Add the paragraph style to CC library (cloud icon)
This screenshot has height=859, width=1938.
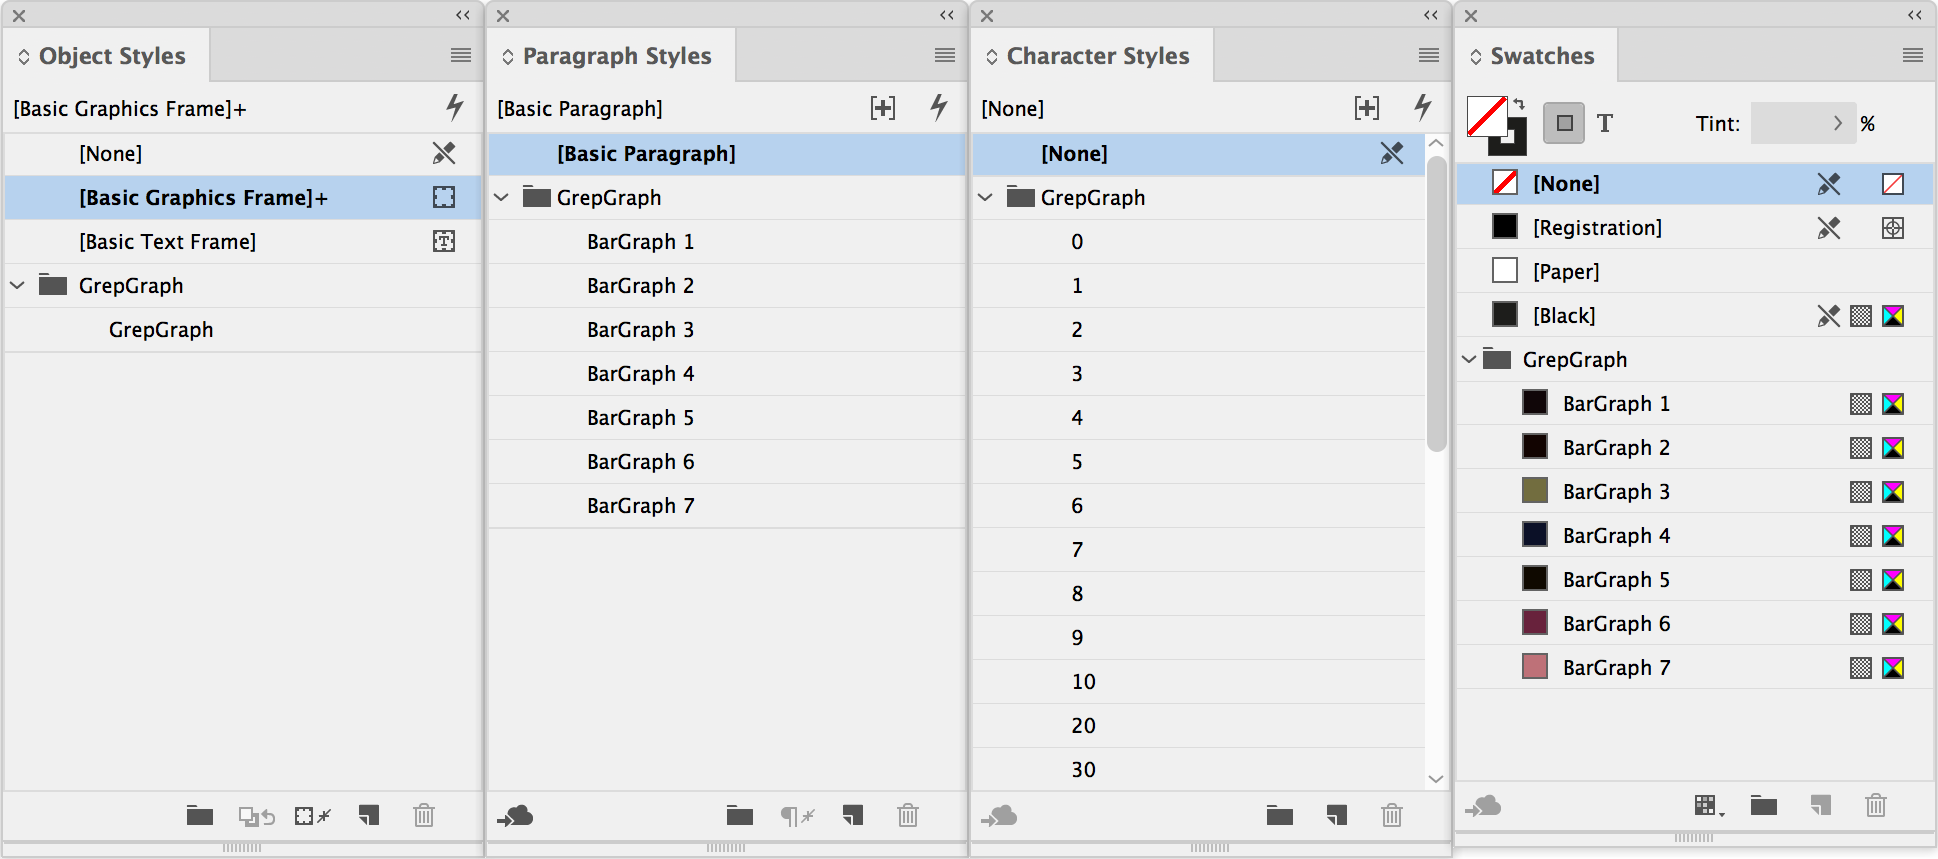pos(516,816)
